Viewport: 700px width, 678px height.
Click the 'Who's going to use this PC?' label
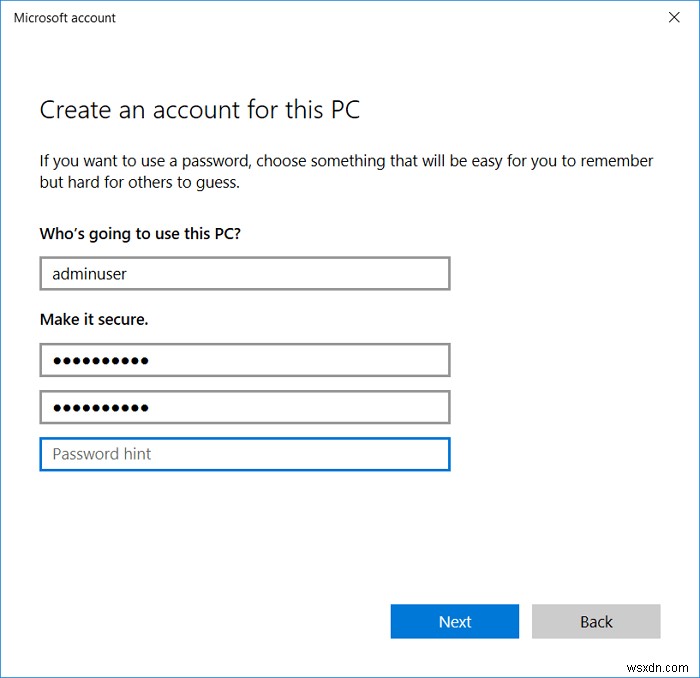click(140, 234)
